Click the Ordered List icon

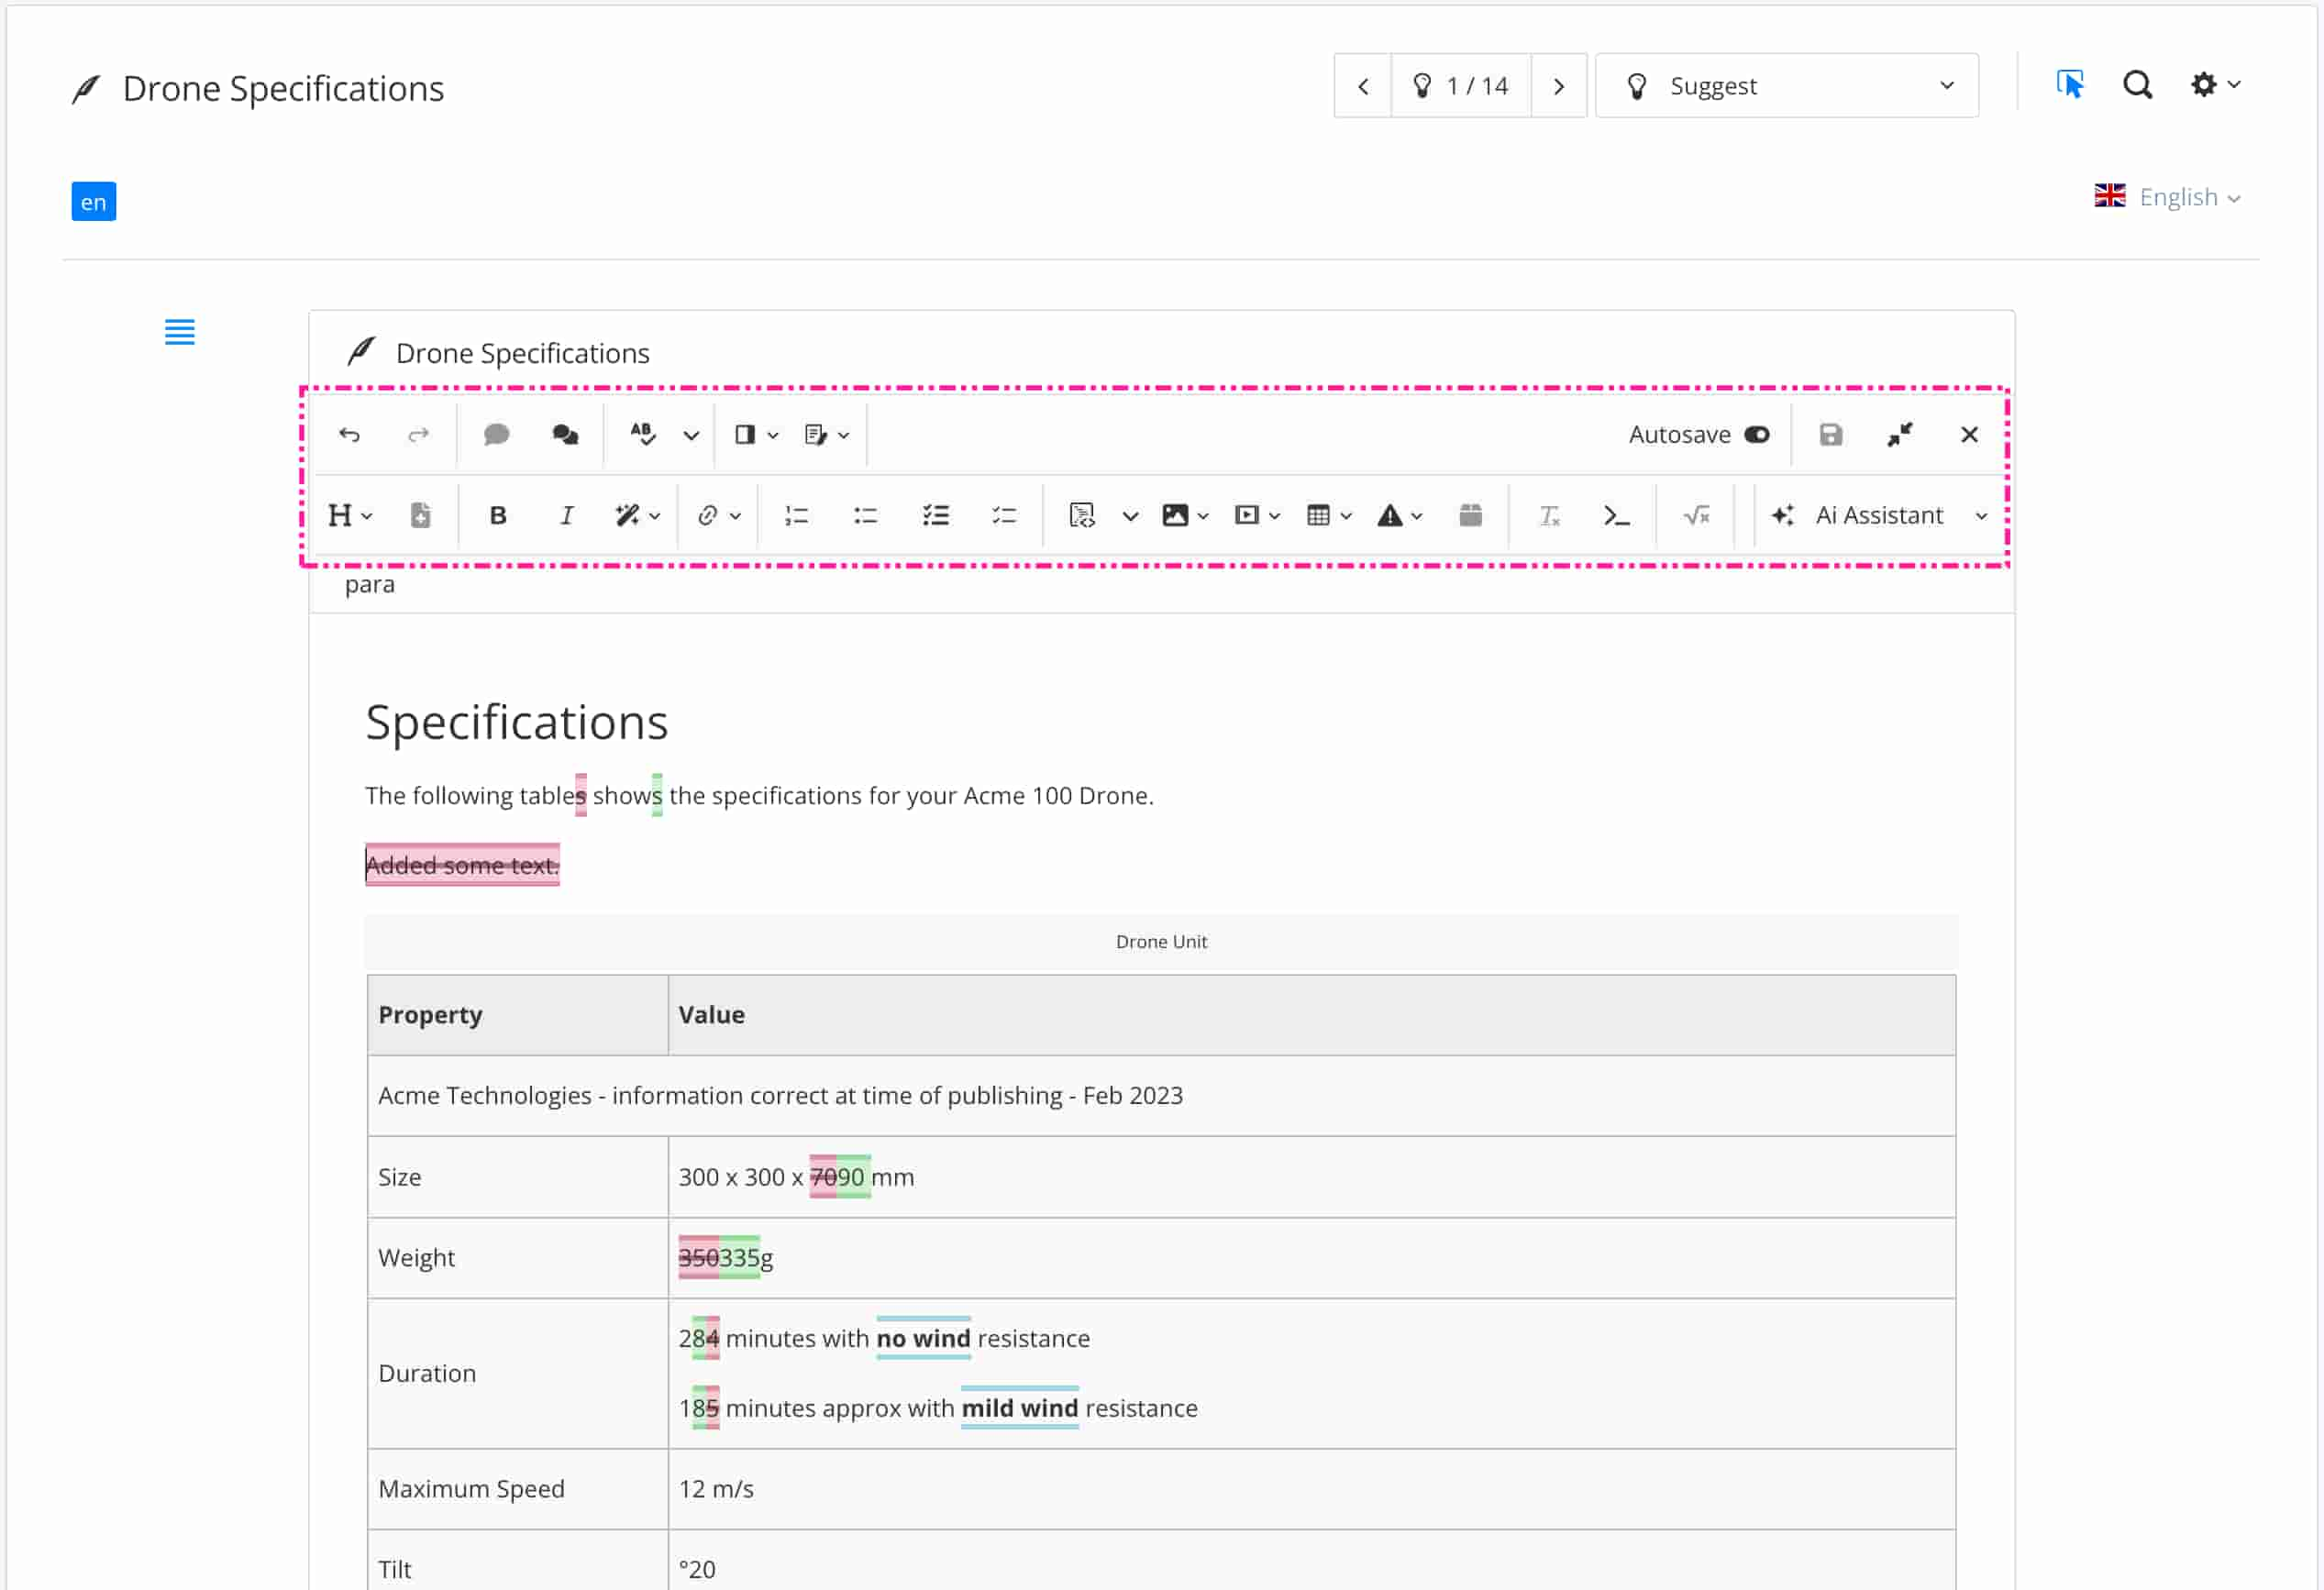(x=796, y=515)
